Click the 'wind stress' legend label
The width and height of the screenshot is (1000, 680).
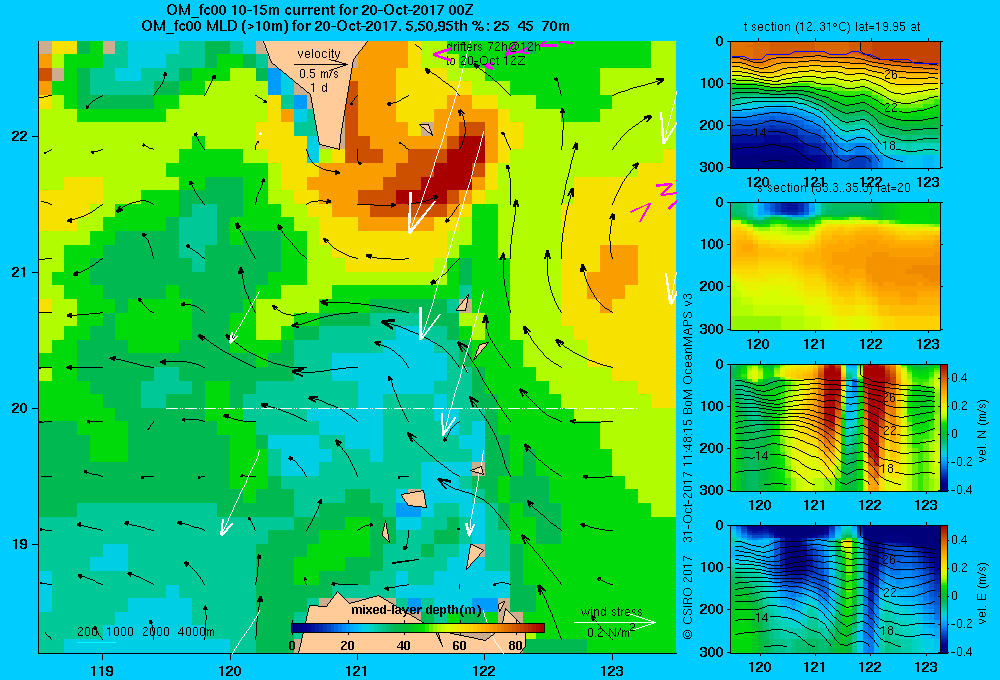point(612,611)
